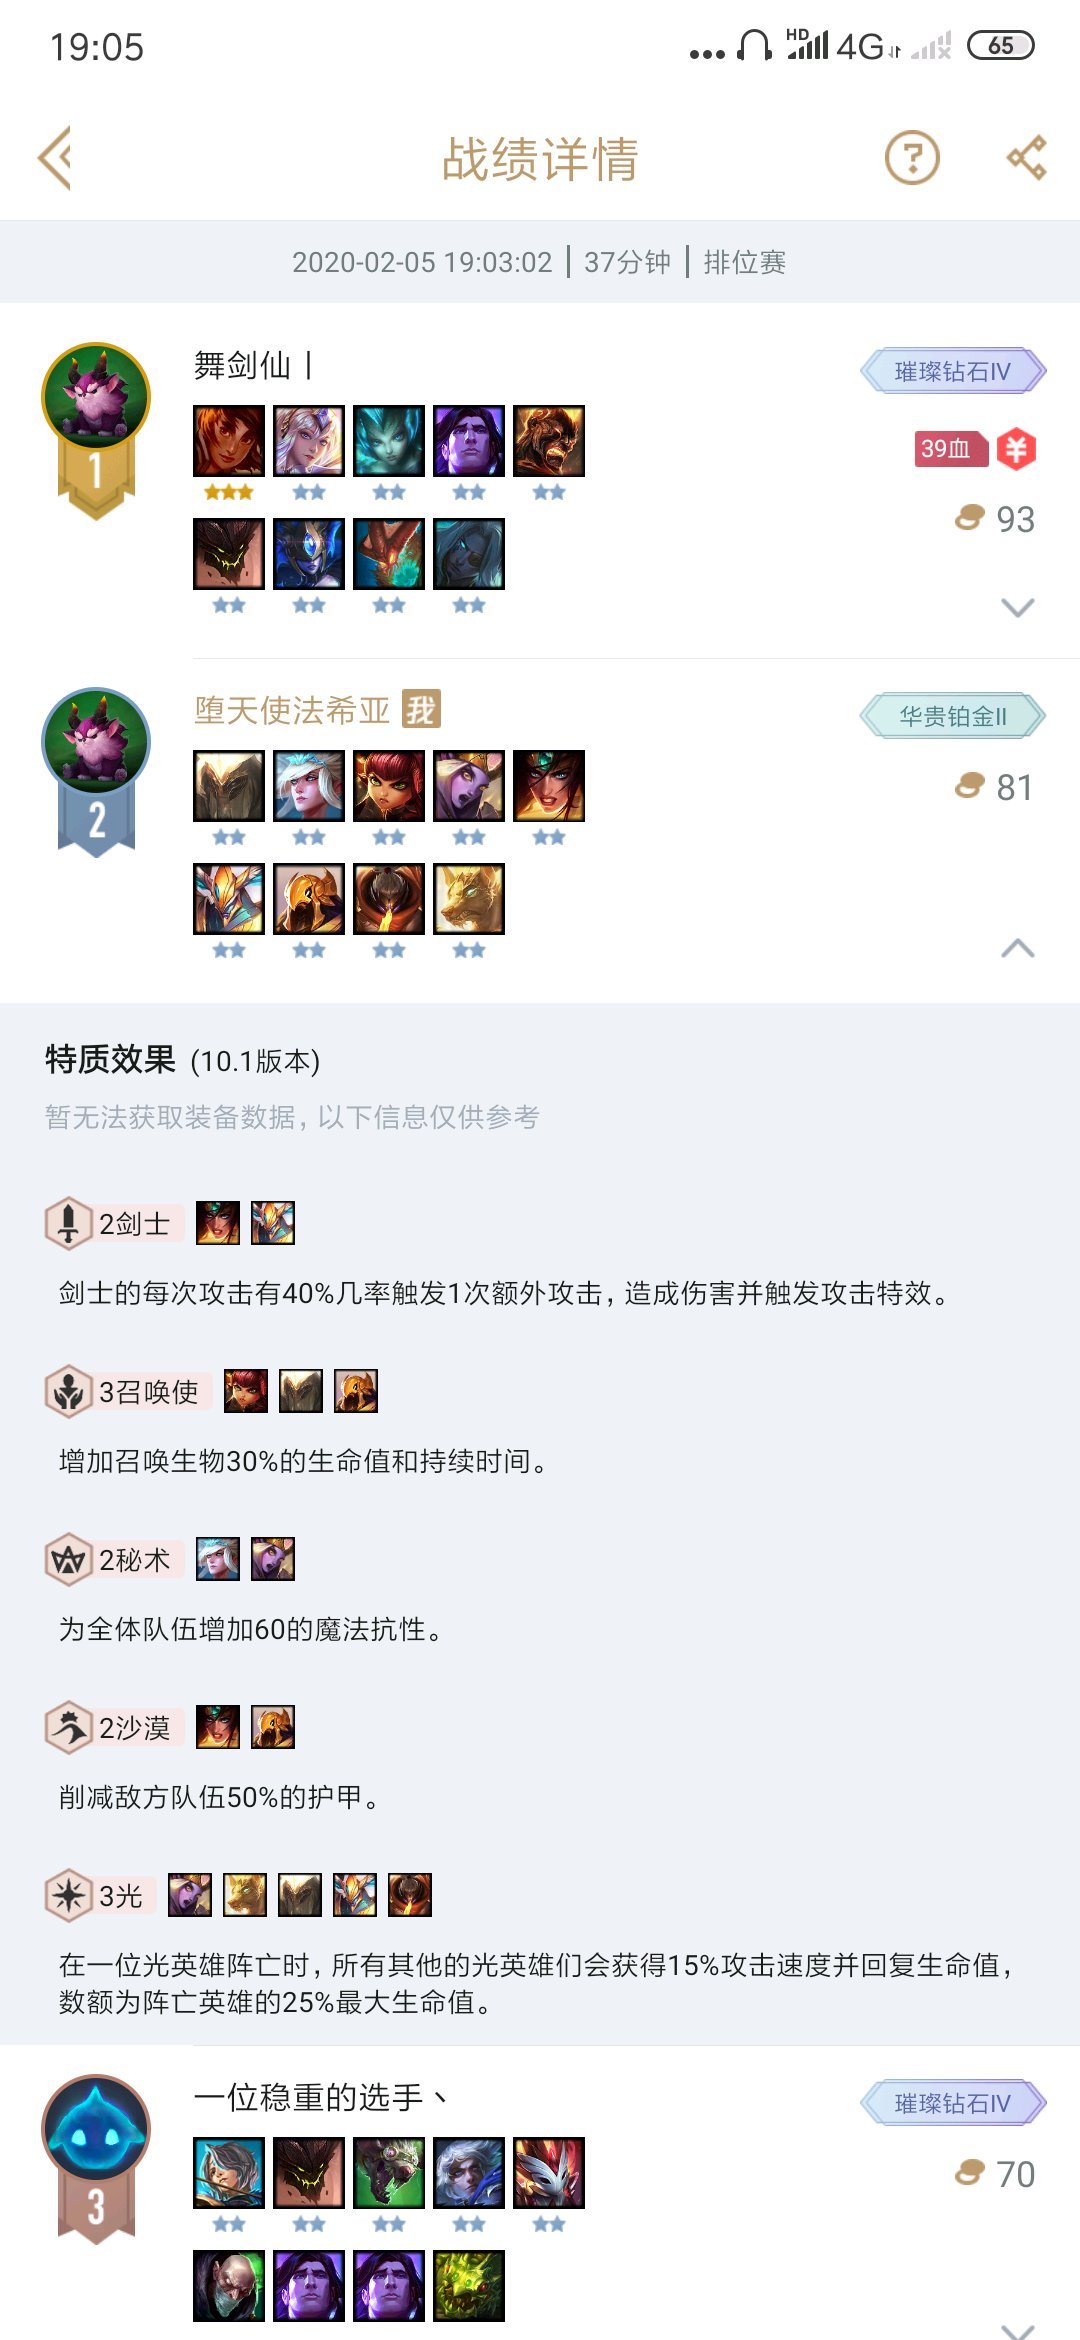
Task: Expand details for player 舞剑仙
Action: 1017,607
